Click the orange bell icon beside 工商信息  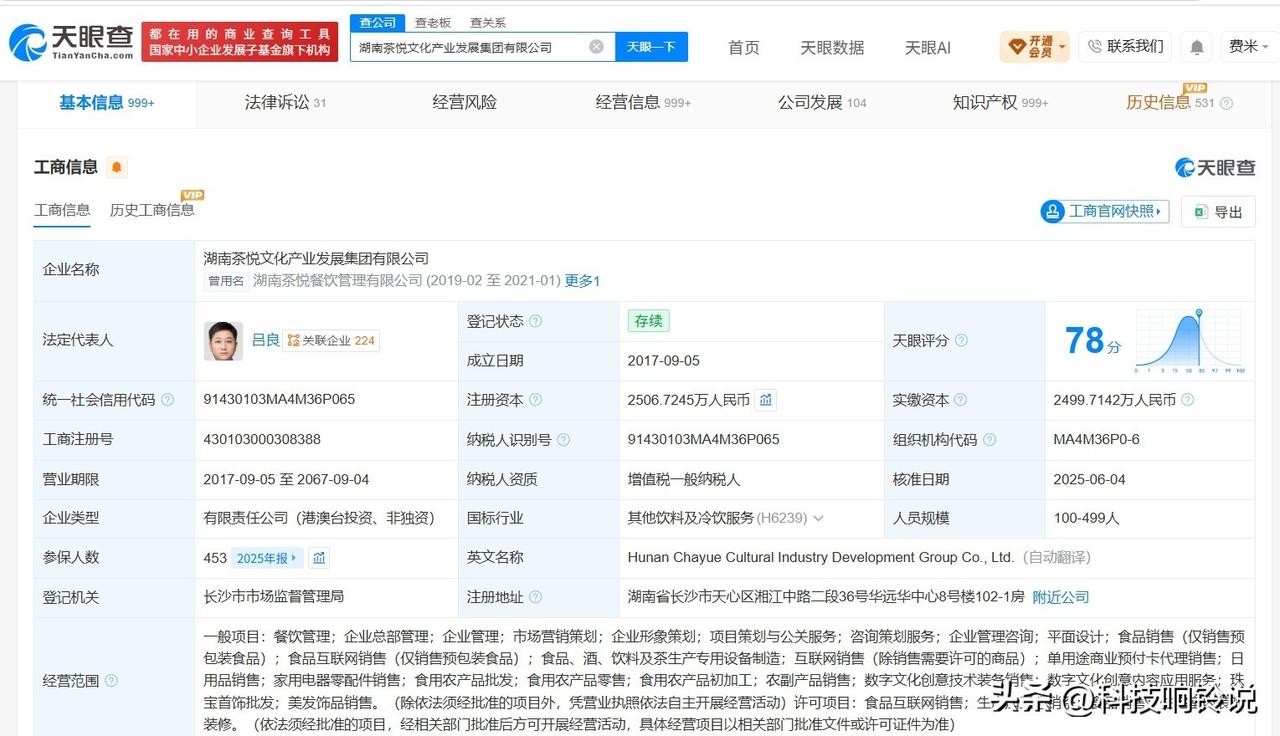click(x=117, y=167)
